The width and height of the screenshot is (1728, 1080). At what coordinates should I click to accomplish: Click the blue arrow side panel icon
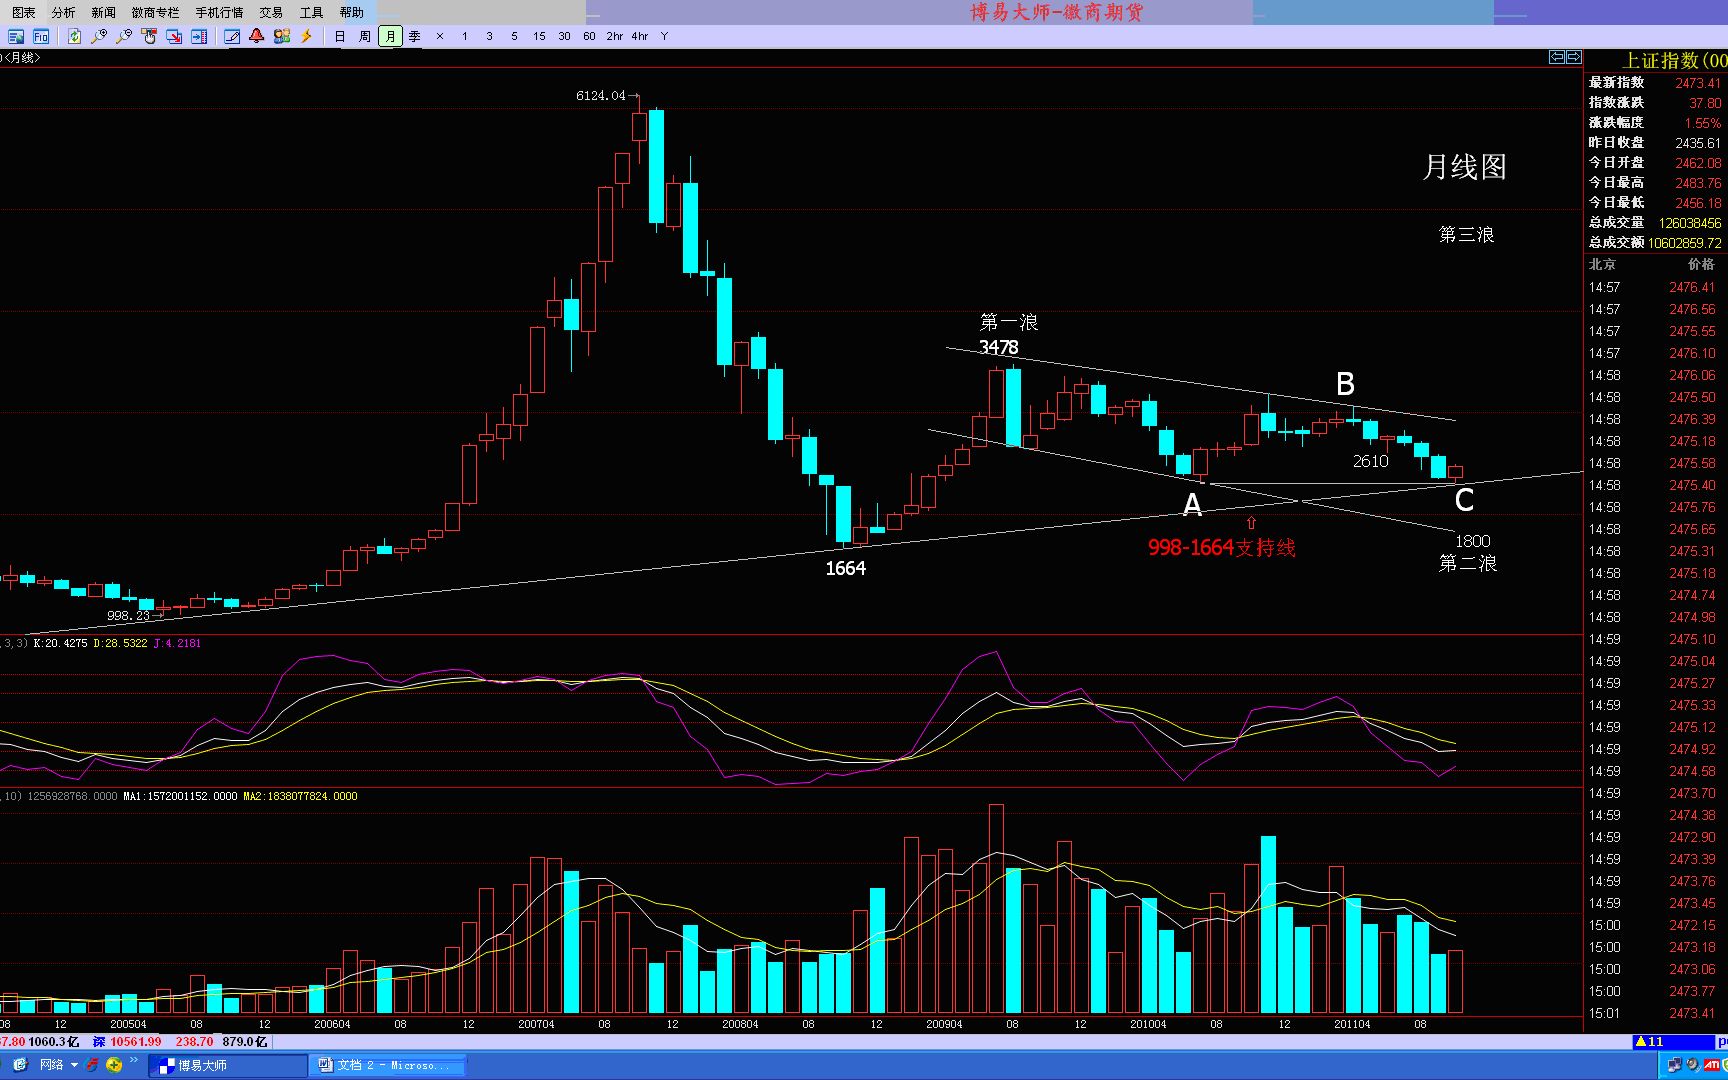(199, 36)
